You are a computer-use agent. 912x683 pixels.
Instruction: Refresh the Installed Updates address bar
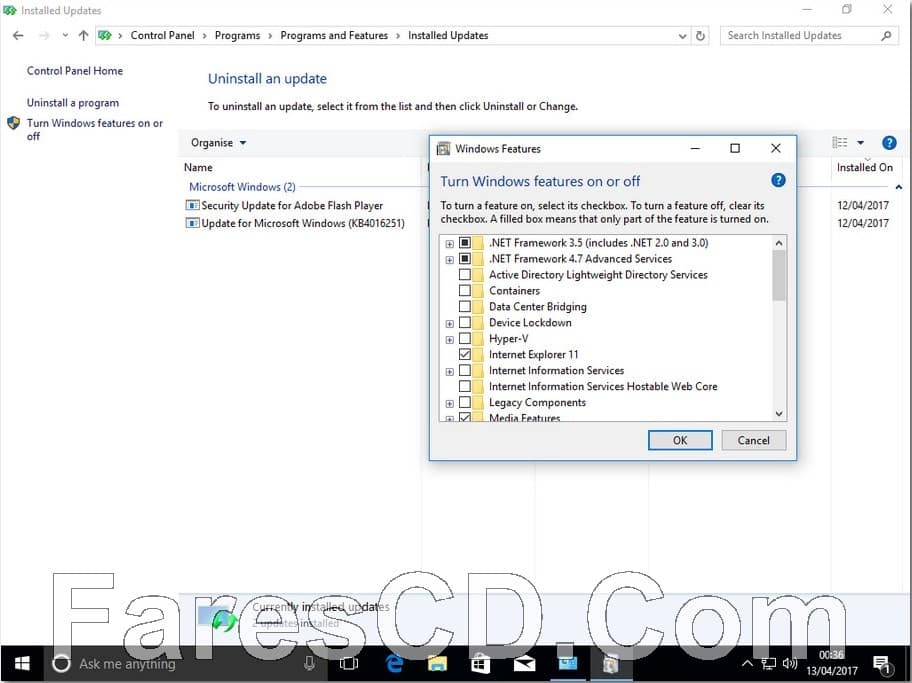coord(700,36)
